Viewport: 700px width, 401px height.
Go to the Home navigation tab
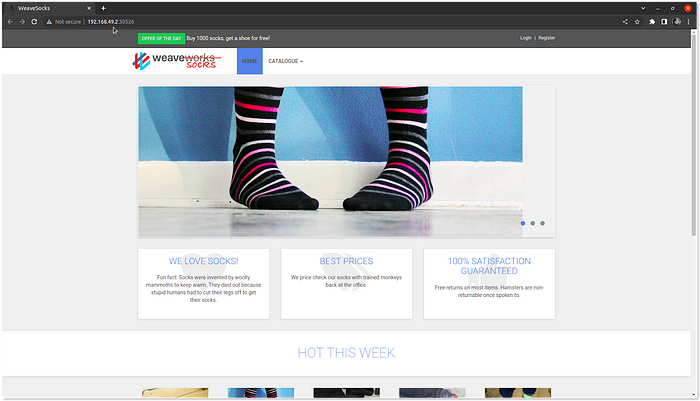(x=249, y=61)
